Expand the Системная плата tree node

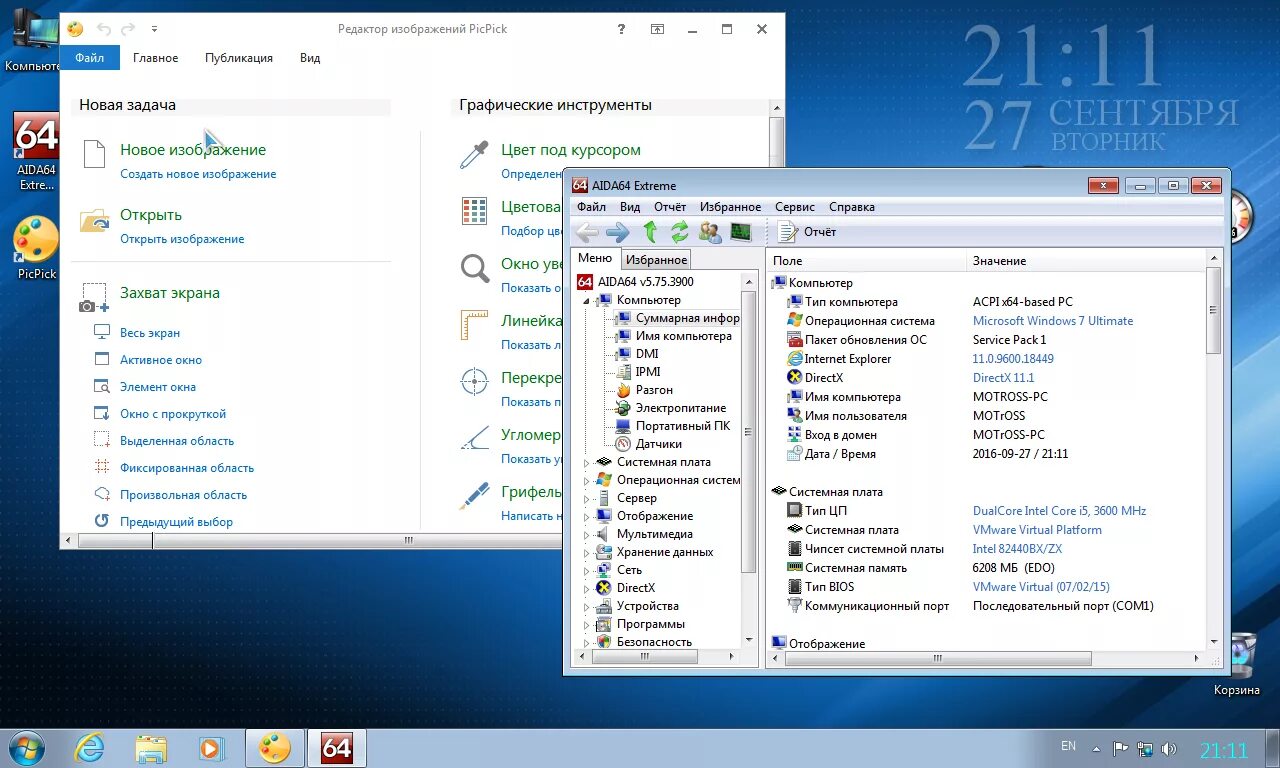(587, 462)
